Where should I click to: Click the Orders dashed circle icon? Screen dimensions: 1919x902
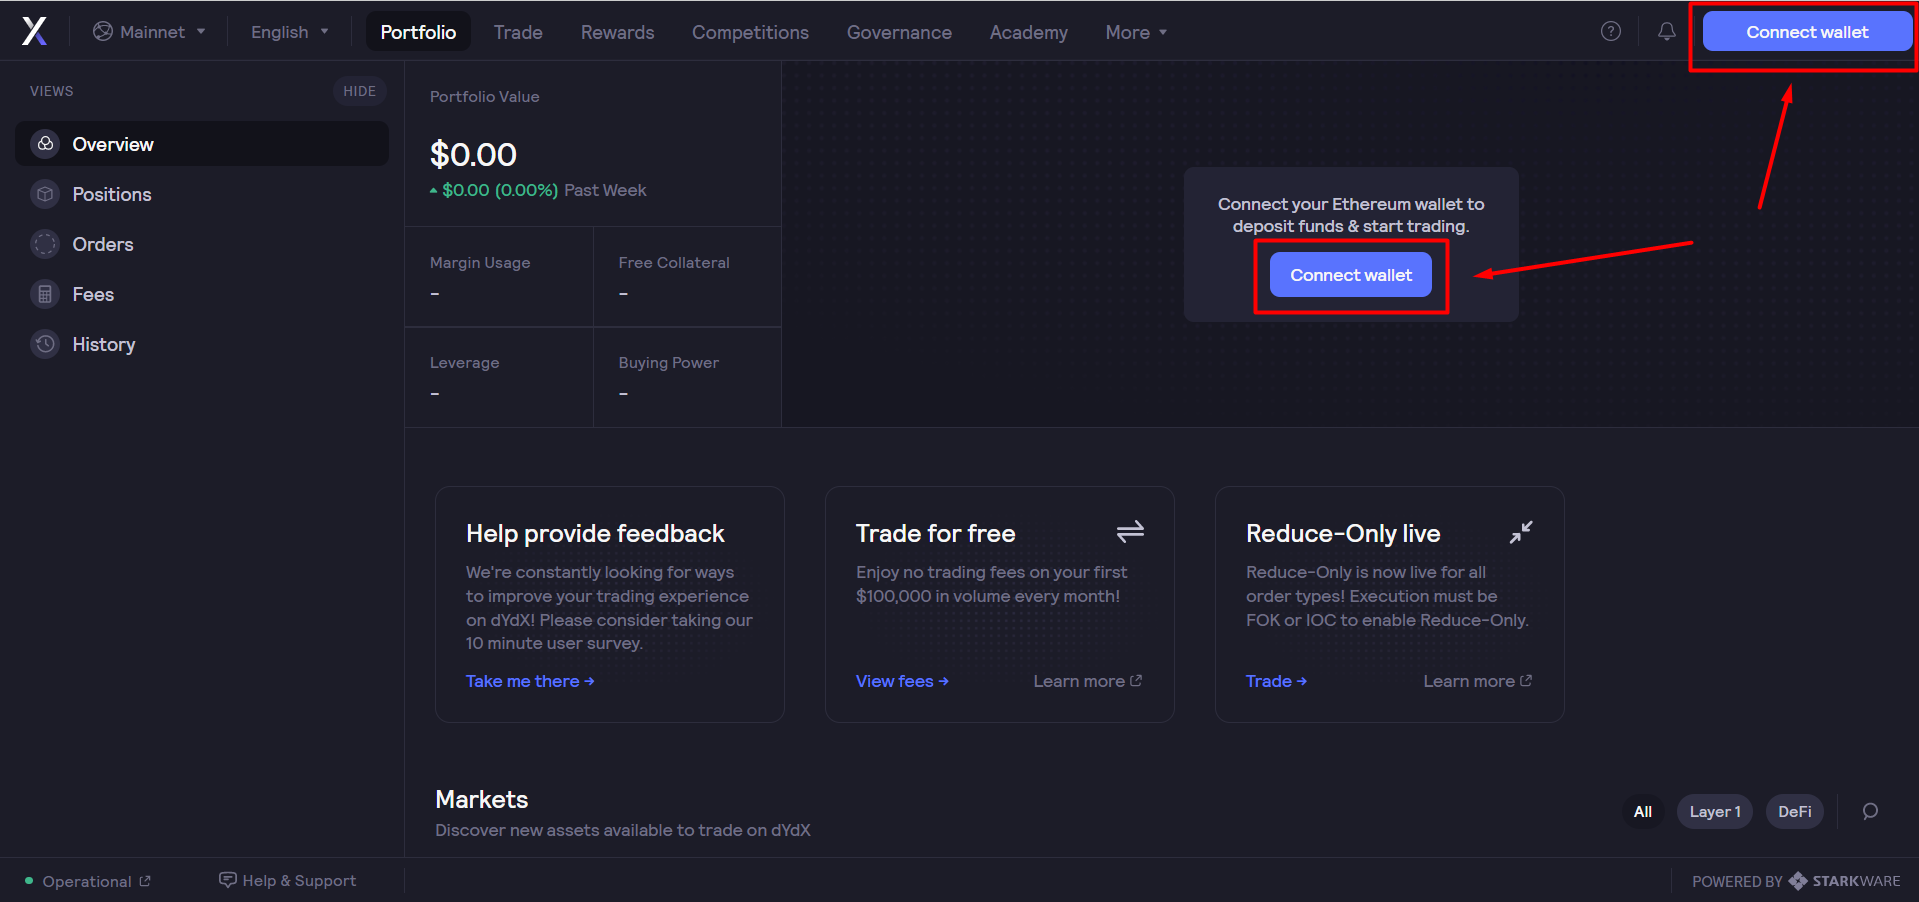45,244
